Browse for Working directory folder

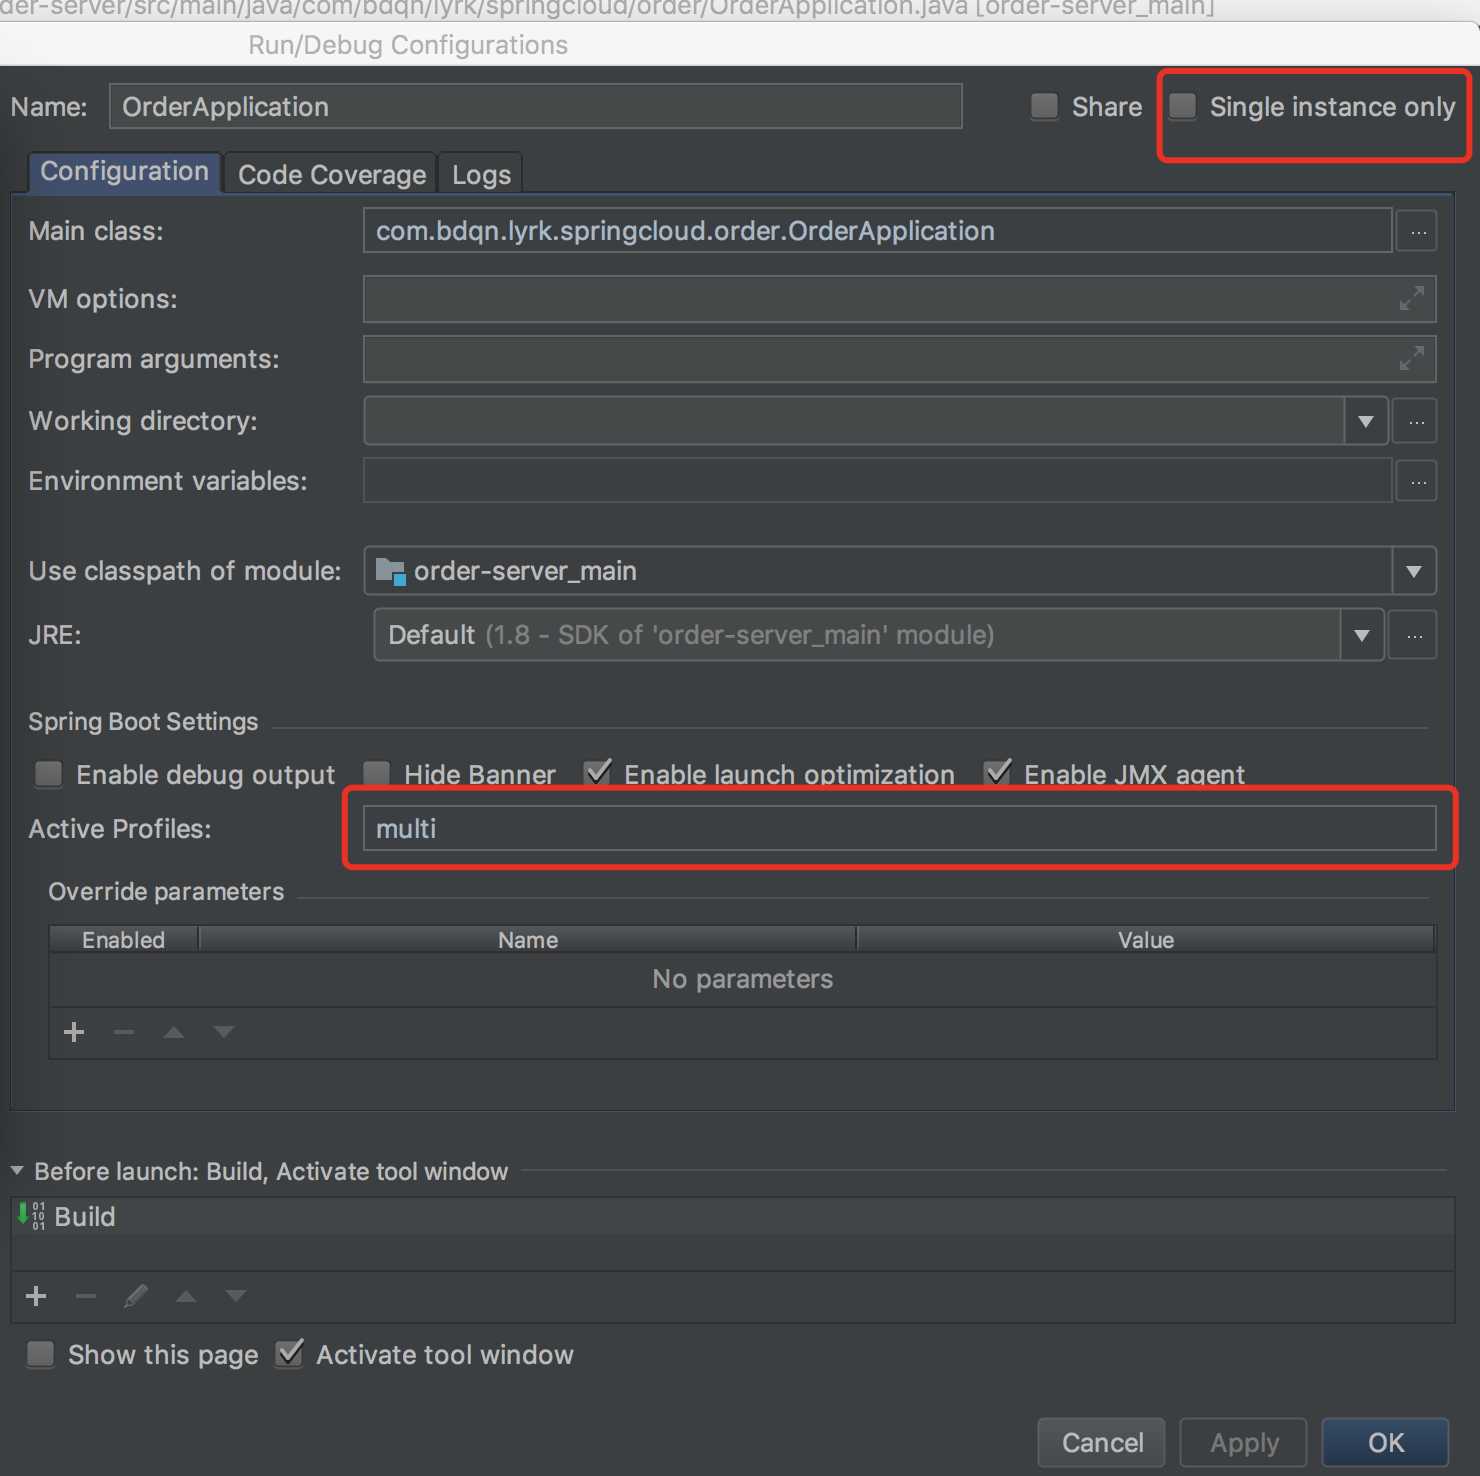pyautogui.click(x=1416, y=422)
